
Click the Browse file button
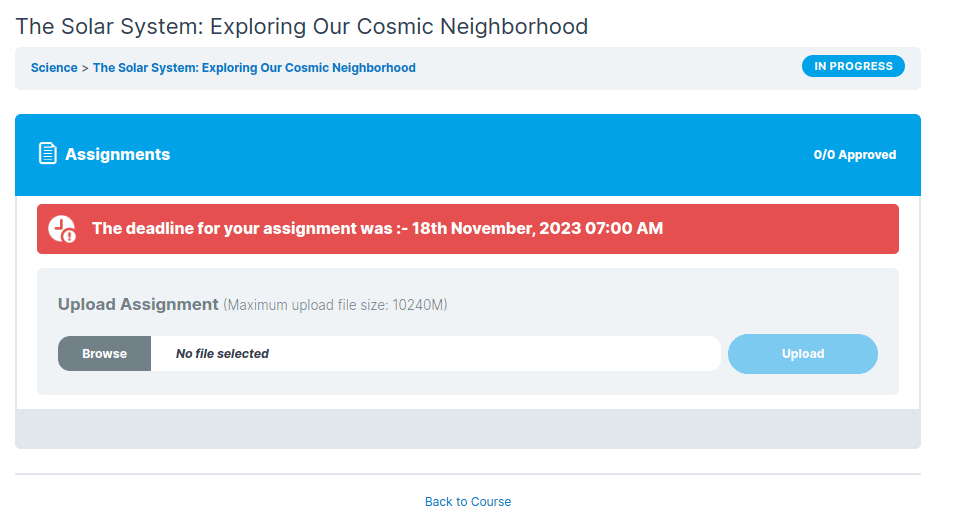click(104, 354)
